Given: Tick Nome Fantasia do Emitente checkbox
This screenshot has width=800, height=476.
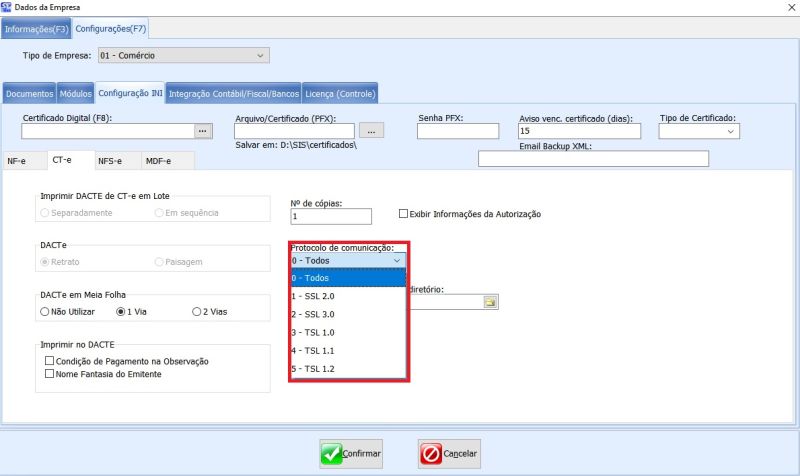Looking at the screenshot, I should 48,374.
